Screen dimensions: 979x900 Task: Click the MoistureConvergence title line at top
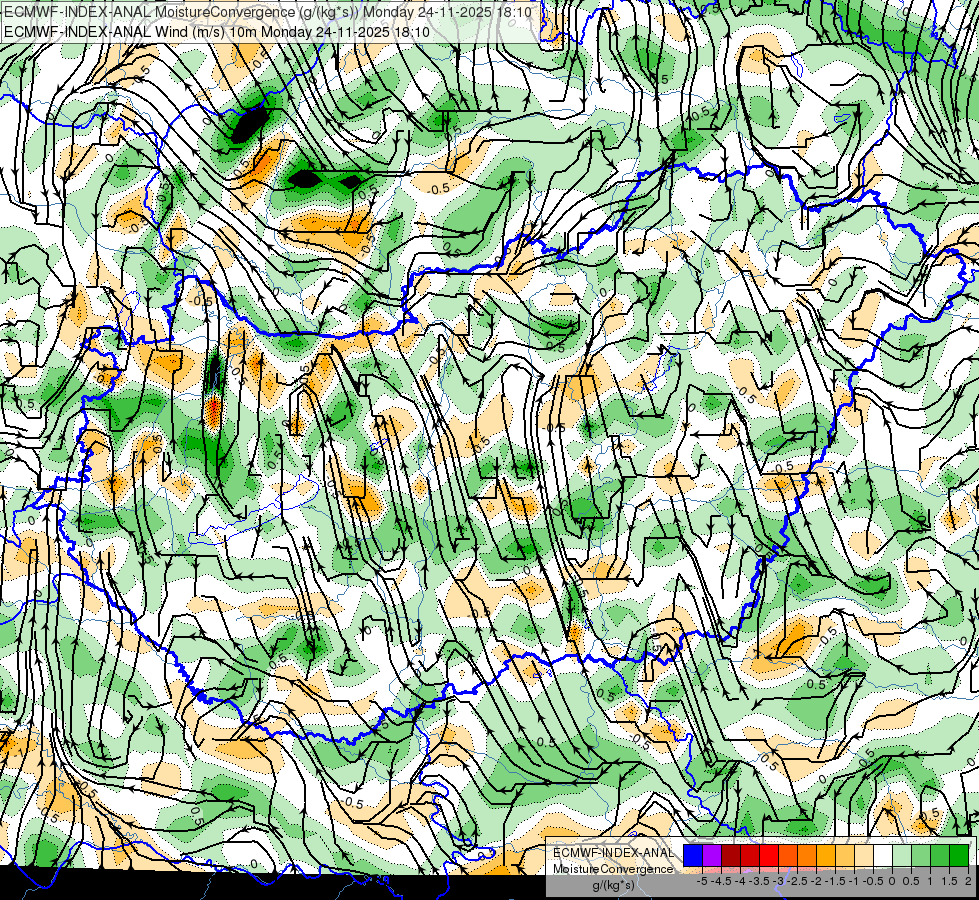pos(268,12)
